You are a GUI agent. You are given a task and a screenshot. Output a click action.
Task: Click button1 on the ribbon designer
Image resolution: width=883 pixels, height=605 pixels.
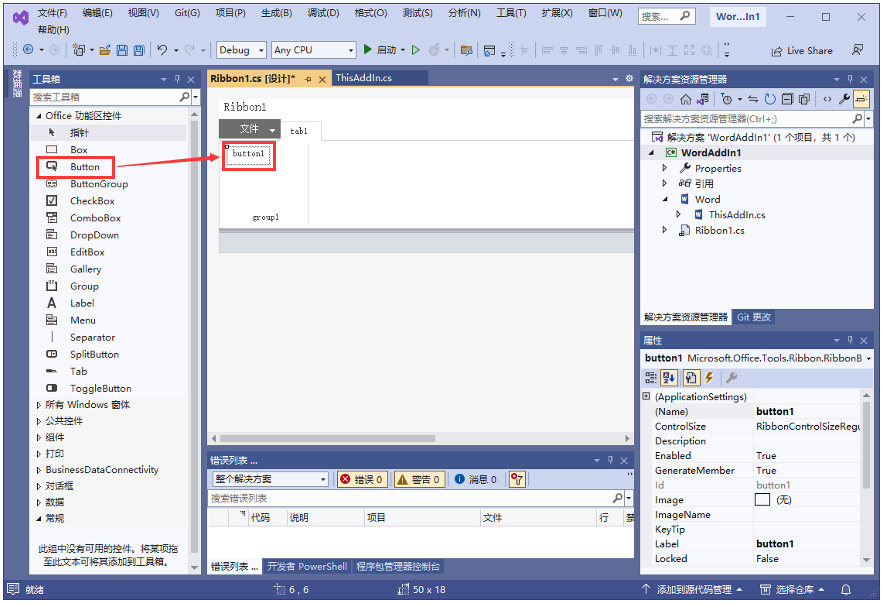(248, 154)
